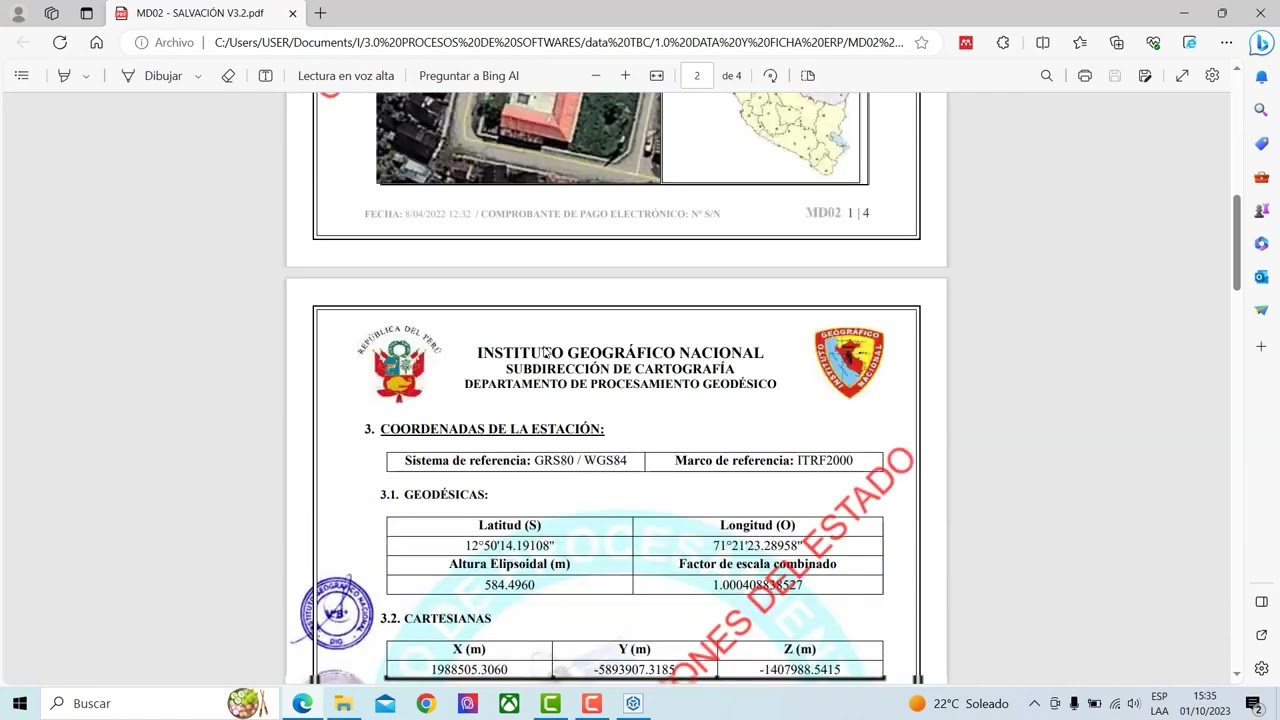The height and width of the screenshot is (720, 1280).
Task: Click the page number input field
Action: click(697, 76)
